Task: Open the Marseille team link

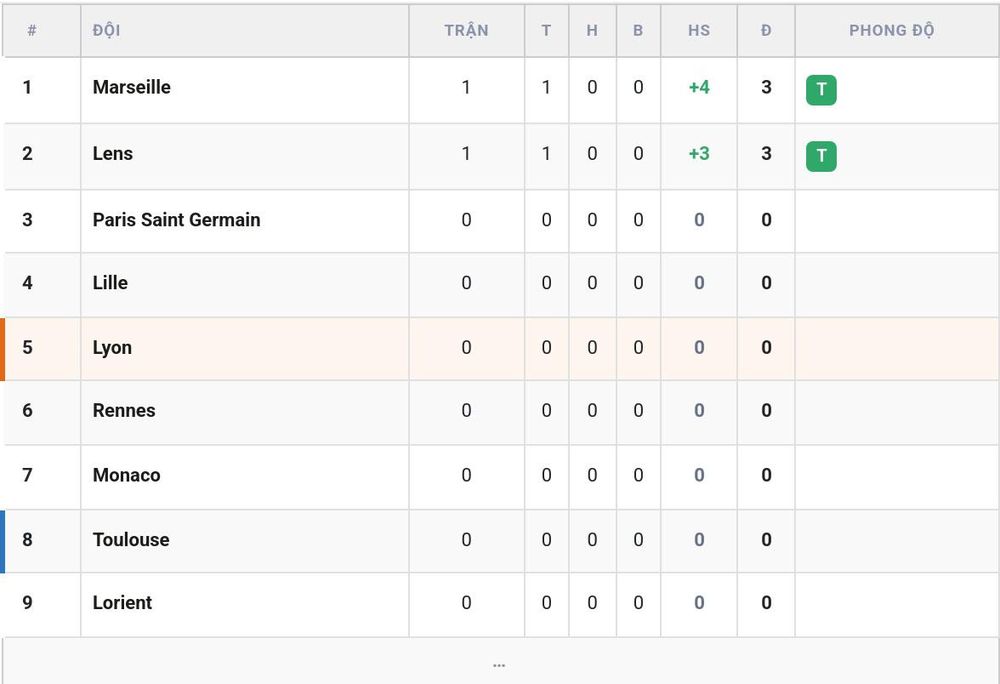Action: point(131,87)
